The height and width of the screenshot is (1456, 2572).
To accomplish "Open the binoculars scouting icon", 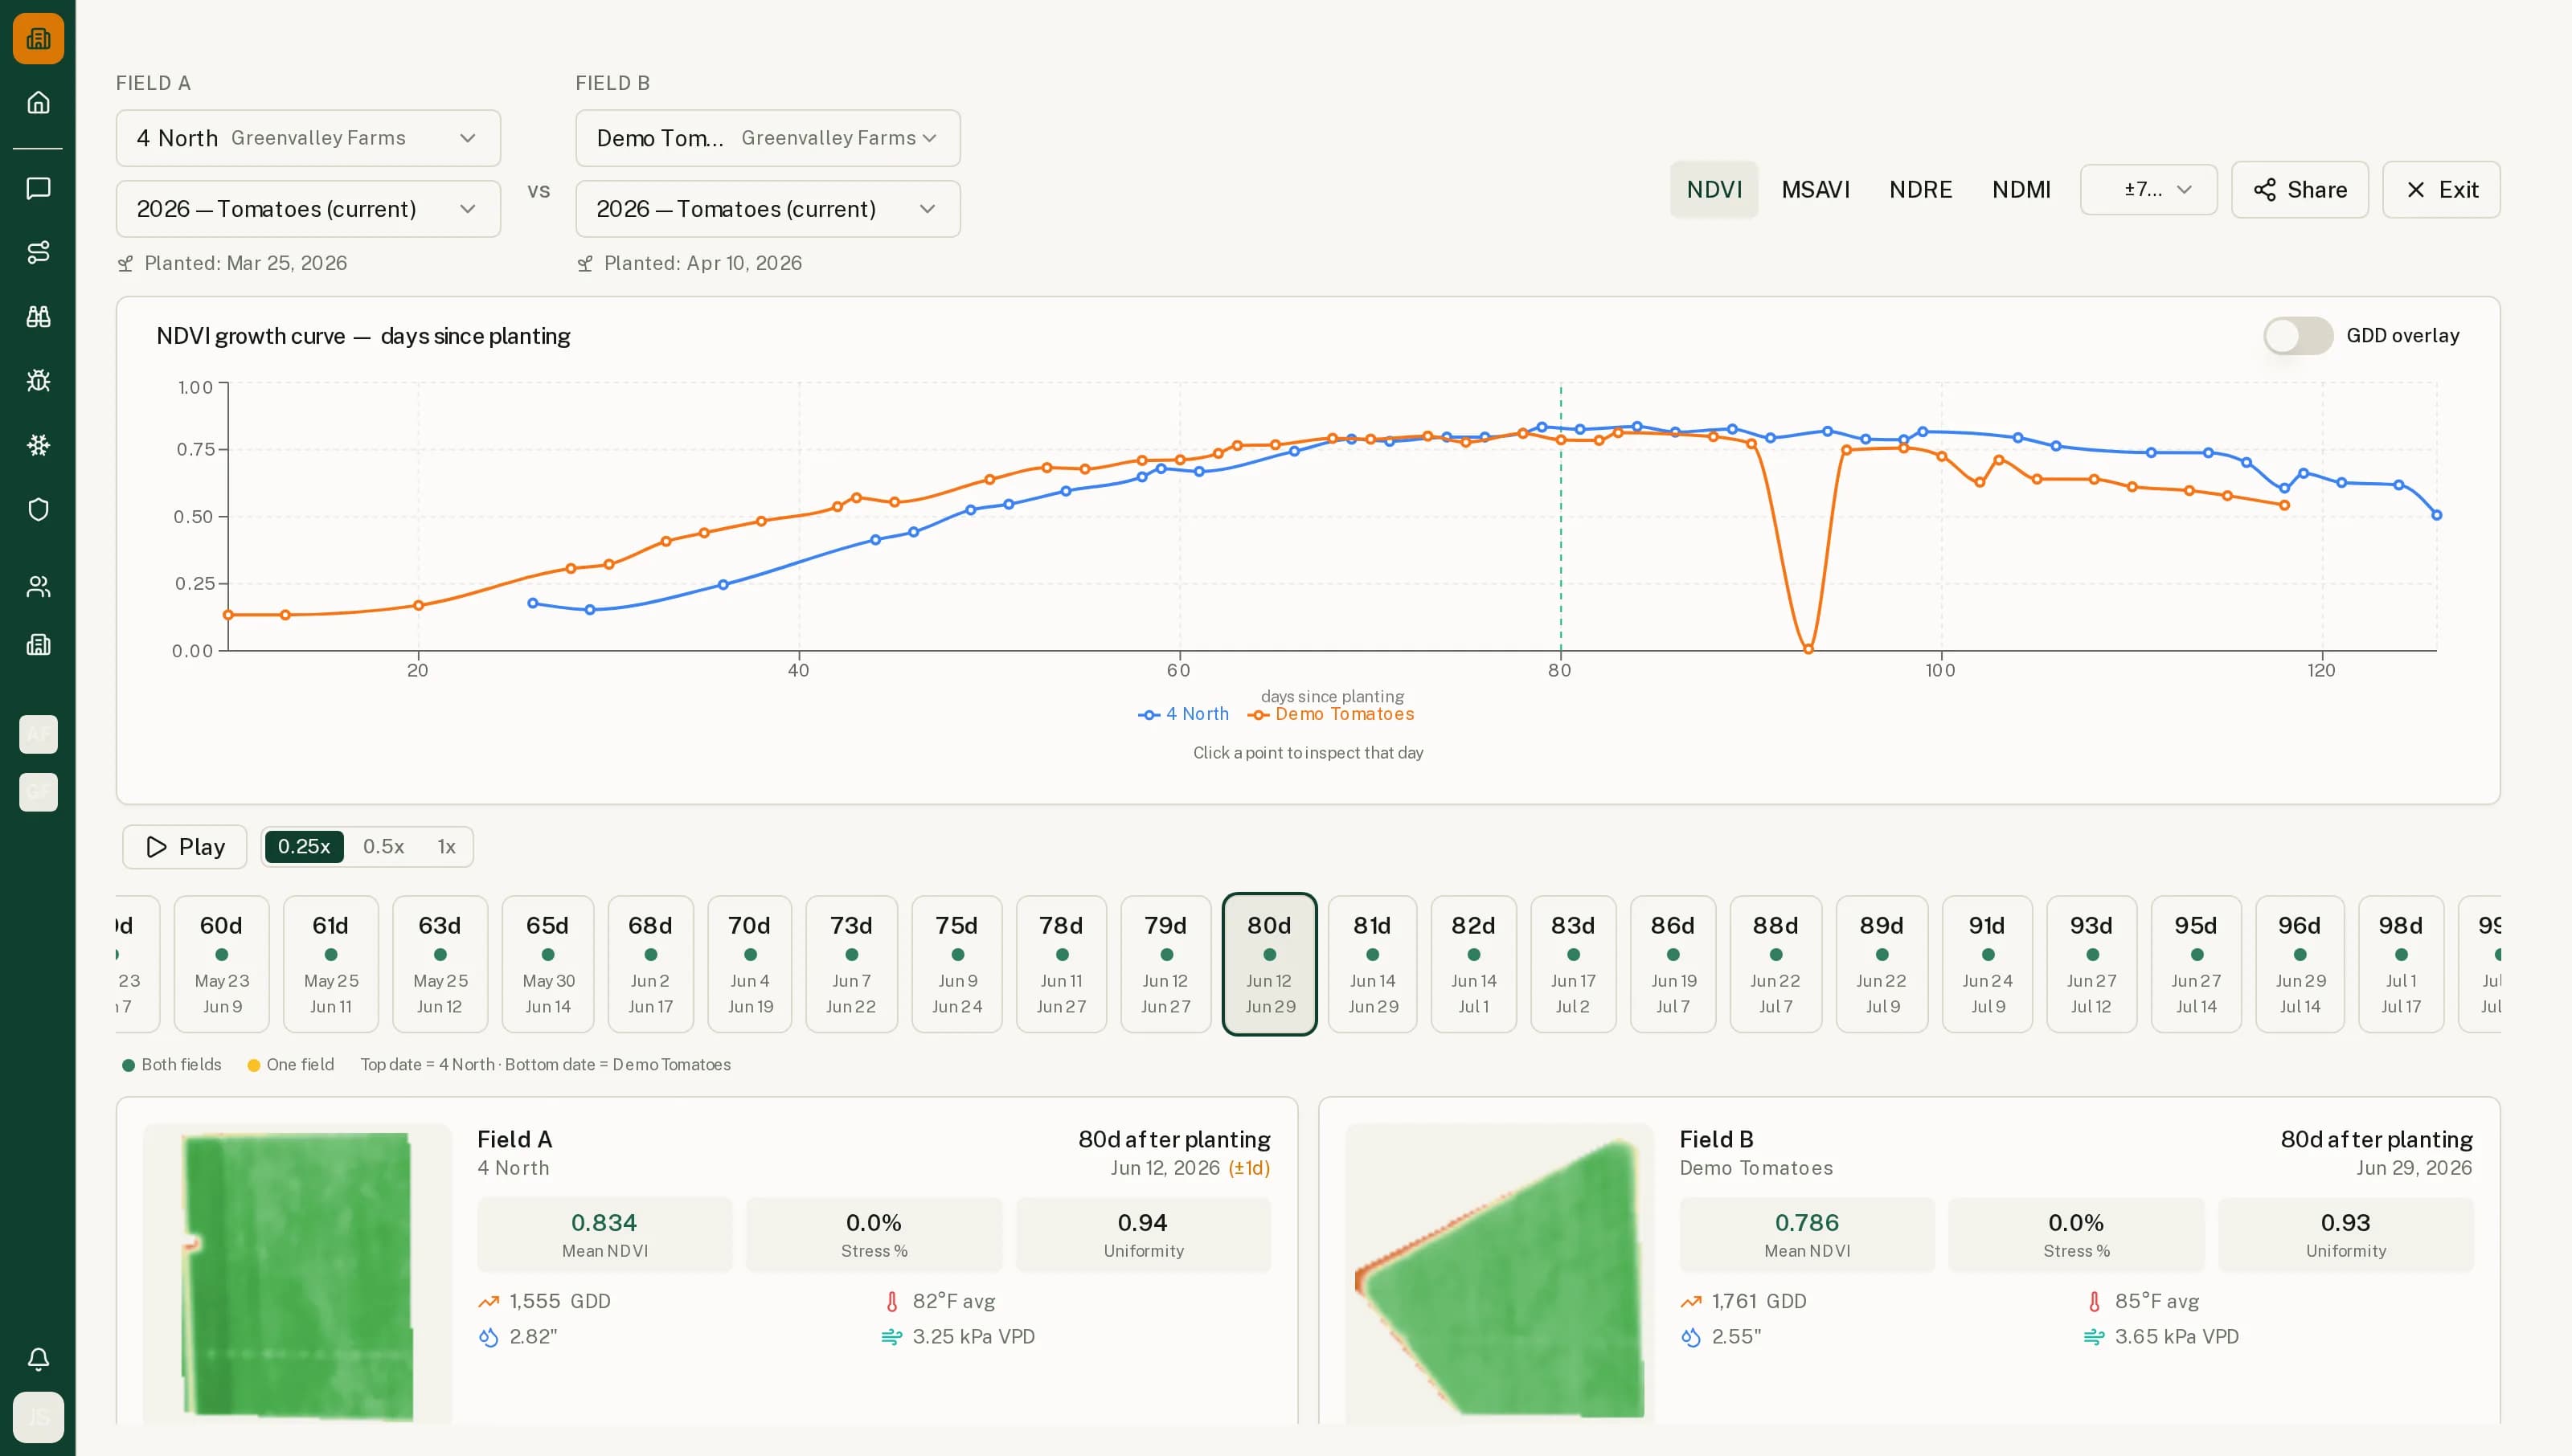I will tap(38, 316).
